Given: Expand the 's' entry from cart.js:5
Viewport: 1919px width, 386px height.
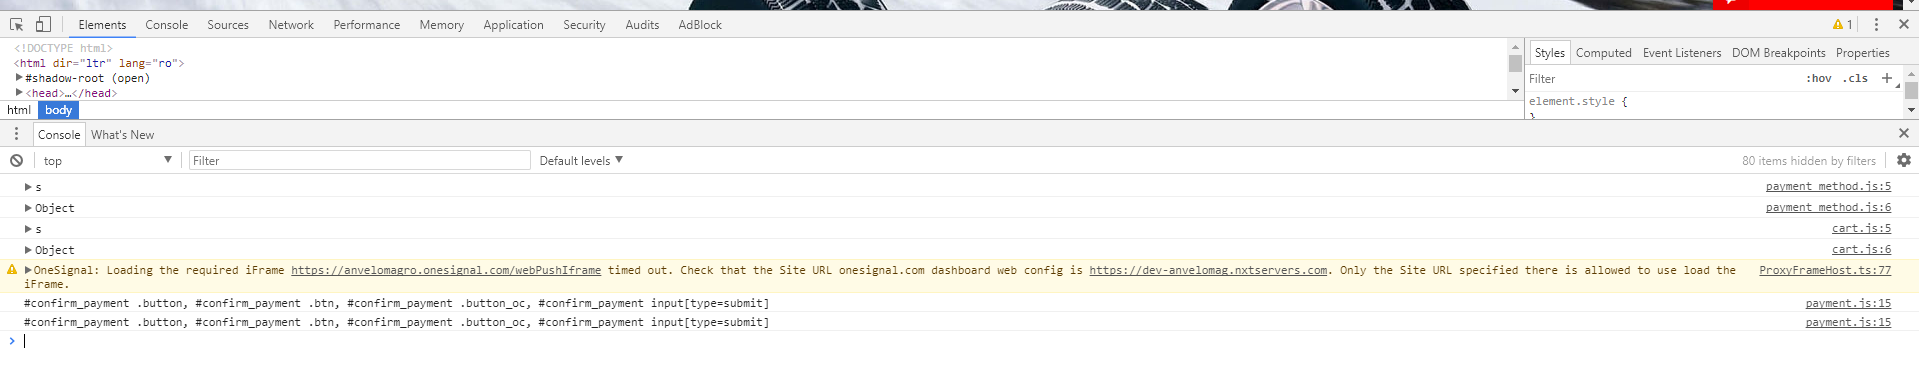Looking at the screenshot, I should click(x=28, y=229).
